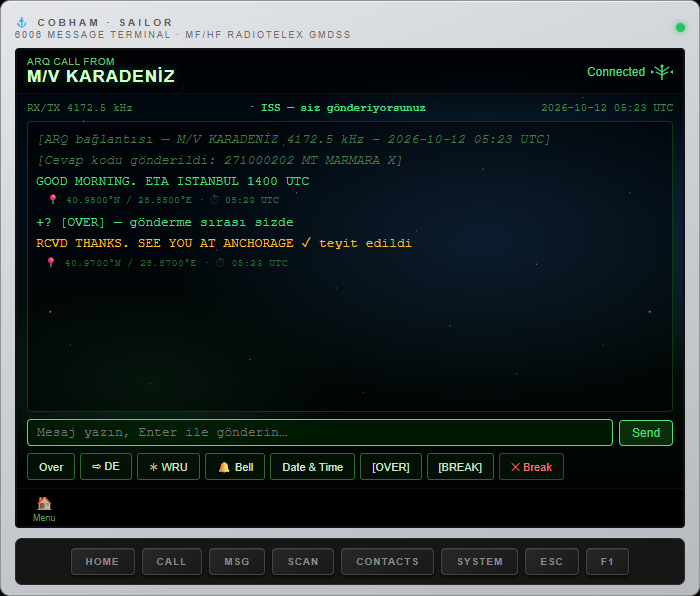Click the M/V KARADENİZ caller name

point(100,77)
